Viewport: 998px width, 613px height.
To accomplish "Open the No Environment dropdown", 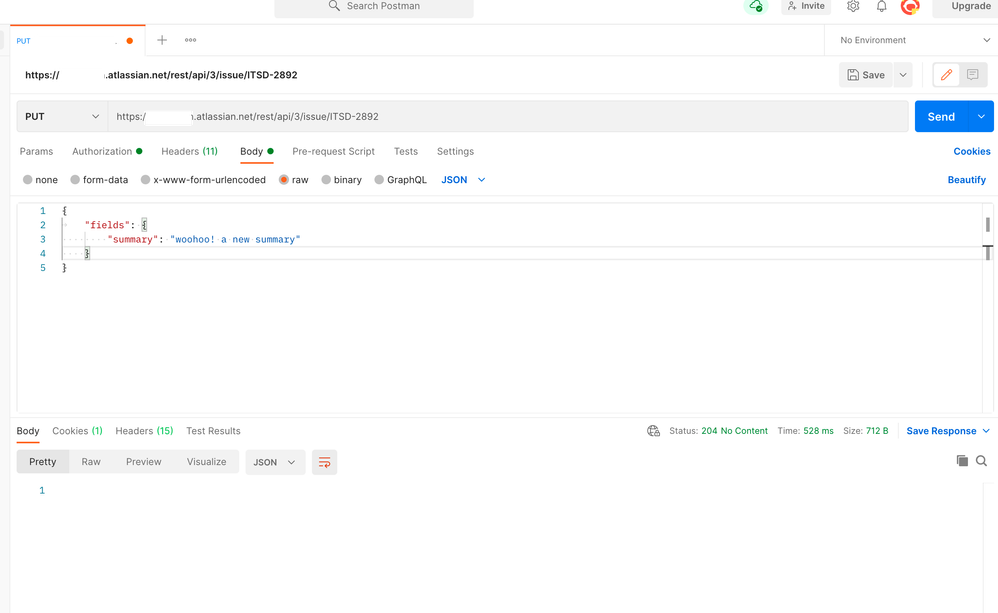I will (914, 40).
